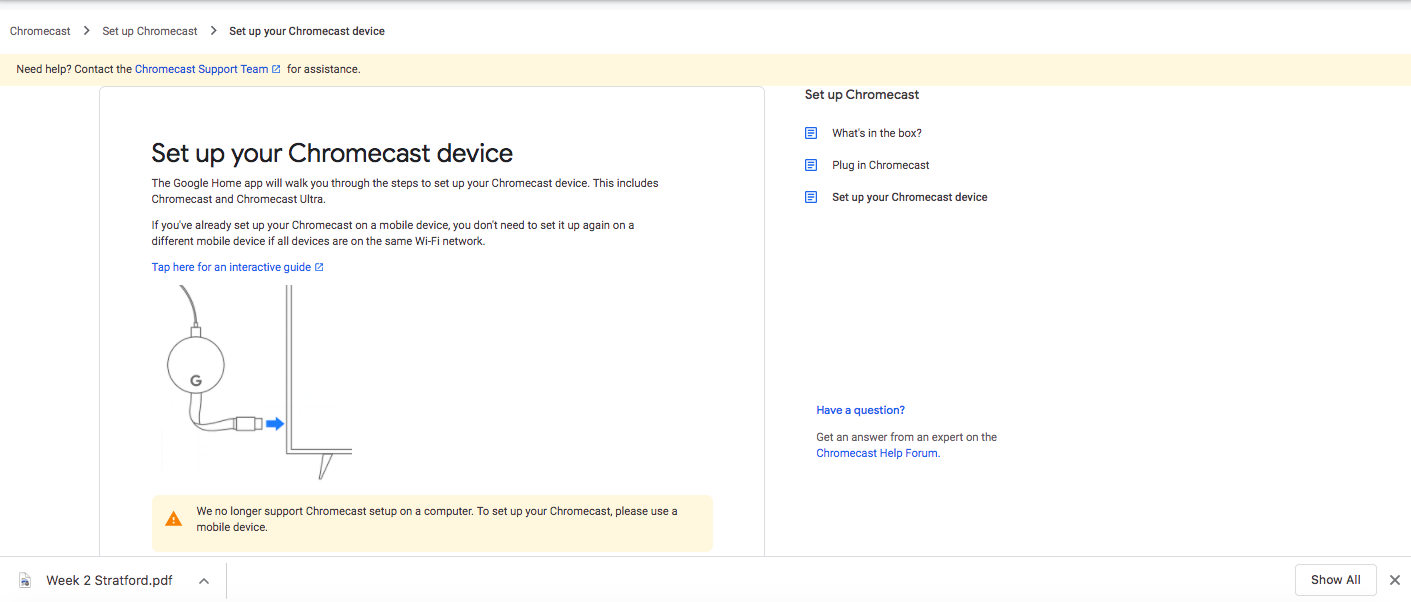Click the orange warning triangle icon
The image size is (1411, 602).
(174, 519)
